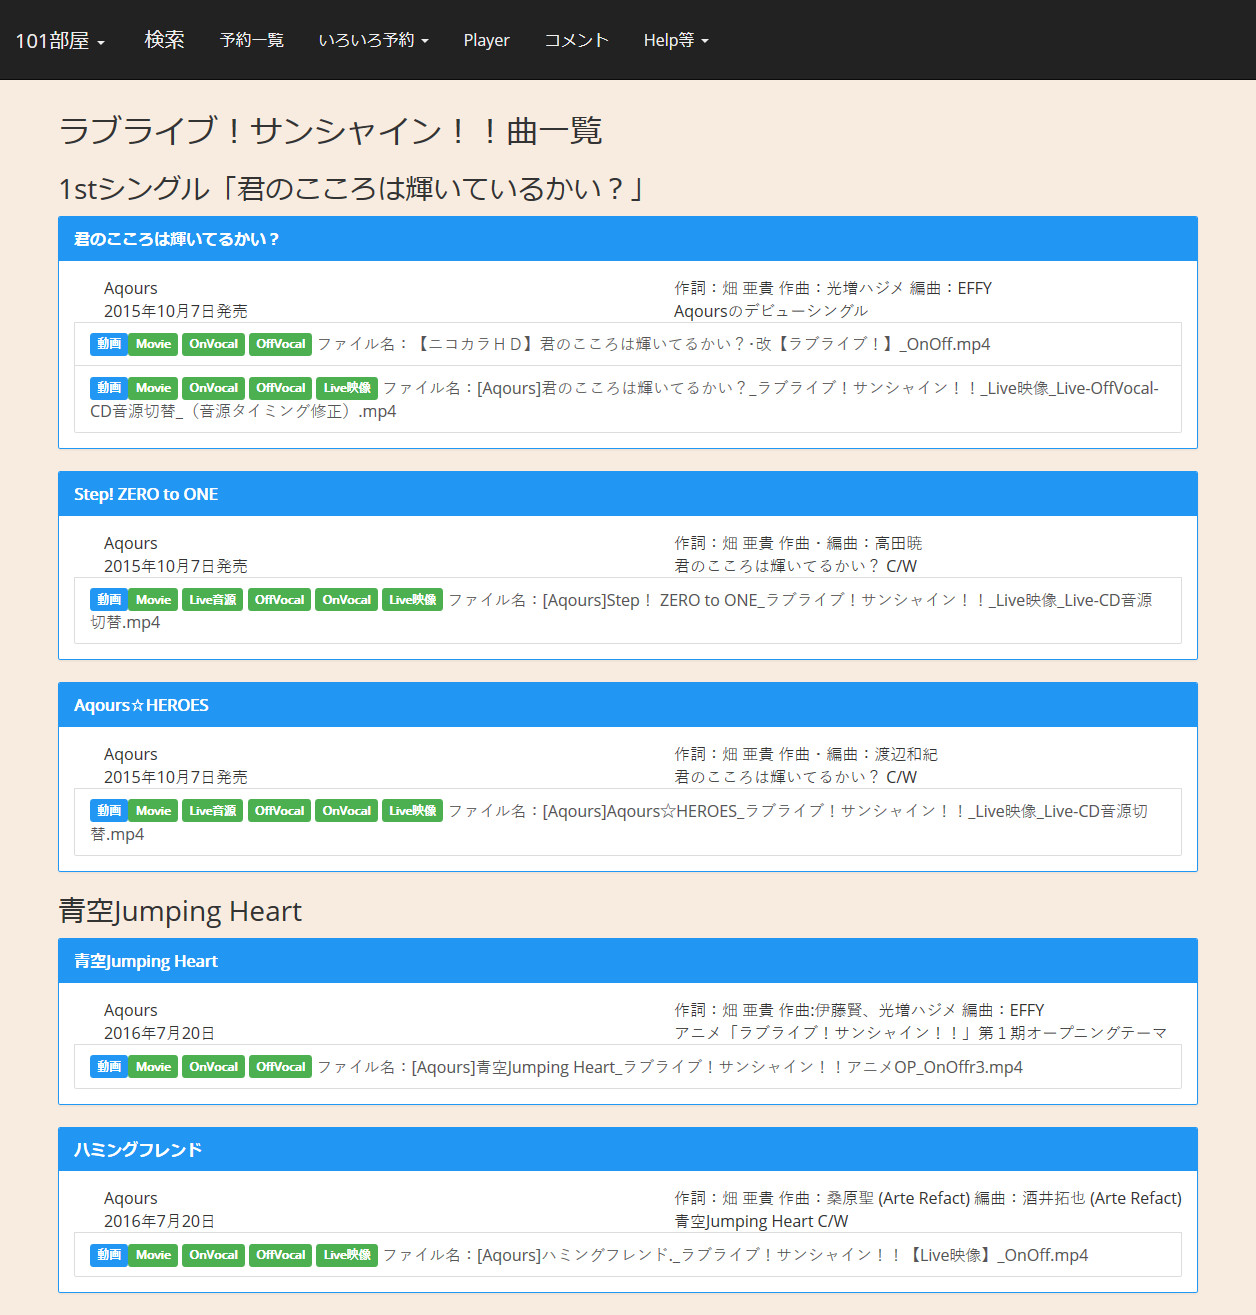Click Live映像 badge in ハミングフレンド row
The image size is (1256, 1315).
pos(347,1255)
